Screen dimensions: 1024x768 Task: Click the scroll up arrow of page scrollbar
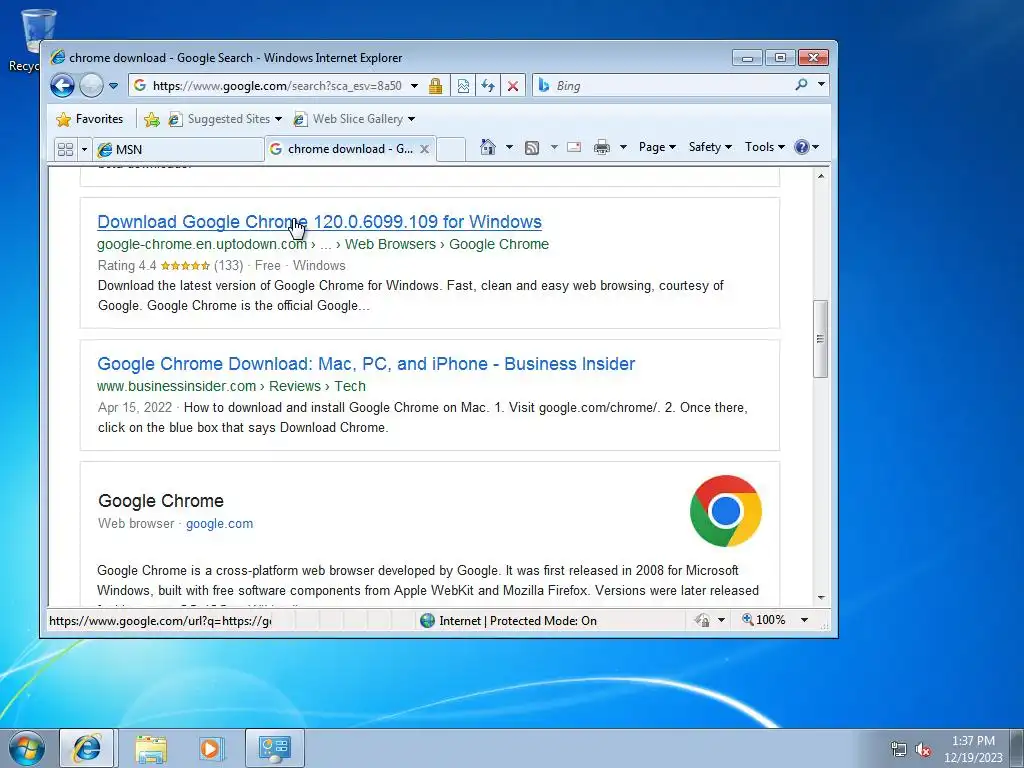pyautogui.click(x=821, y=176)
